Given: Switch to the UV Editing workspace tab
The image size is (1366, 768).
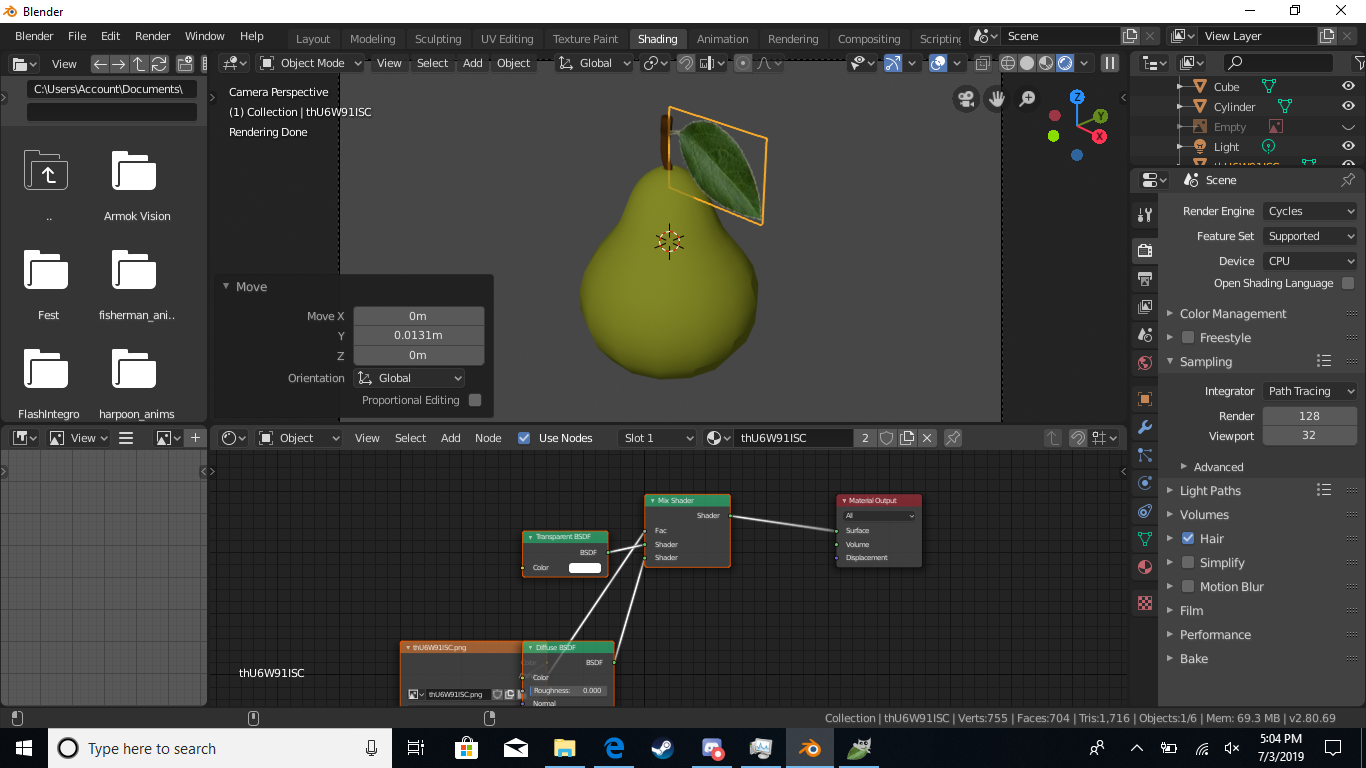Looking at the screenshot, I should click(507, 39).
